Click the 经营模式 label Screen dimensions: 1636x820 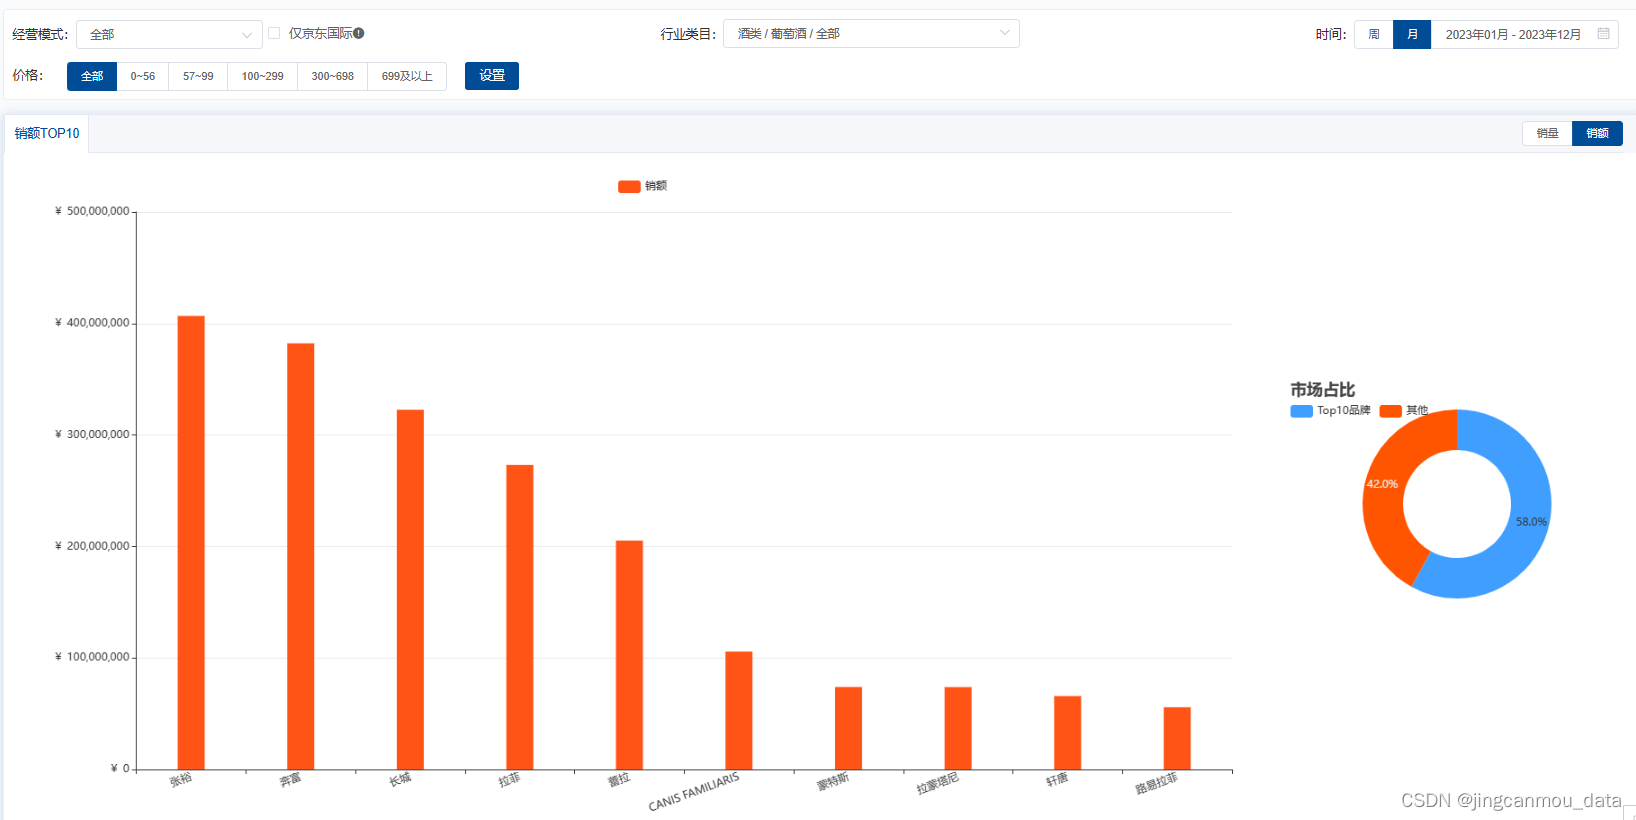coord(40,34)
